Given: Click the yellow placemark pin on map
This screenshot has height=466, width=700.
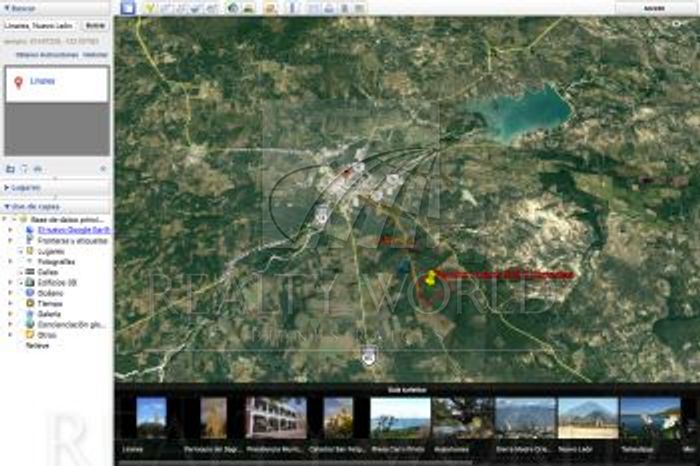Looking at the screenshot, I should (431, 277).
